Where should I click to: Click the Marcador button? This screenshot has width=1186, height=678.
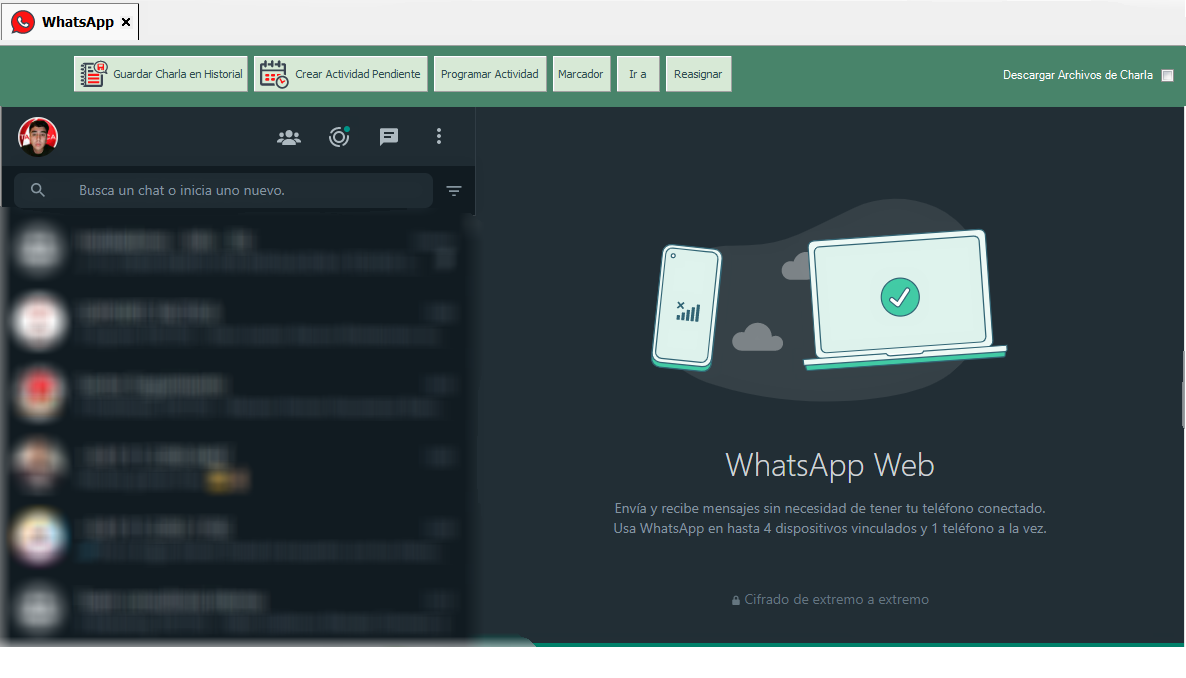click(x=581, y=74)
